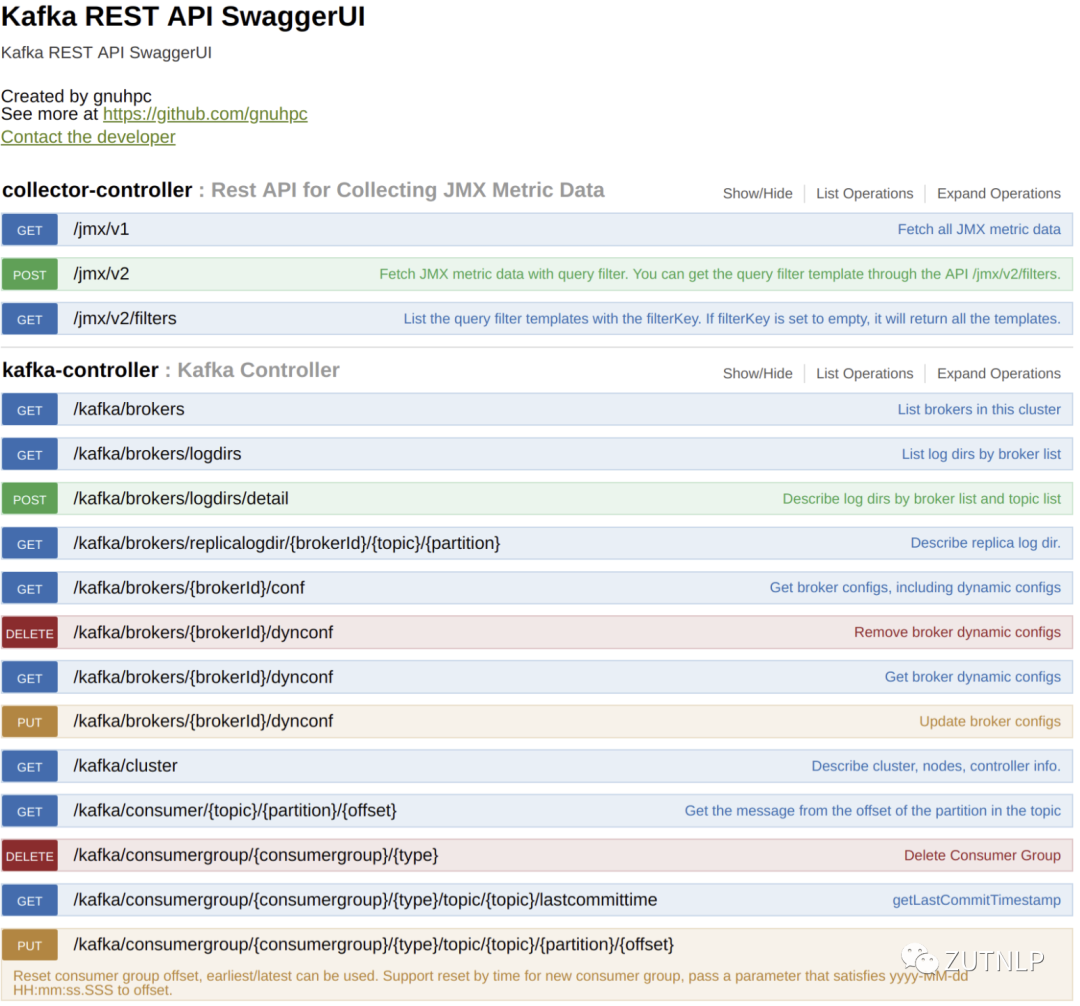This screenshot has height=1006, width=1080.
Task: Expand the /kafka/cluster endpoint path
Action: (125, 766)
